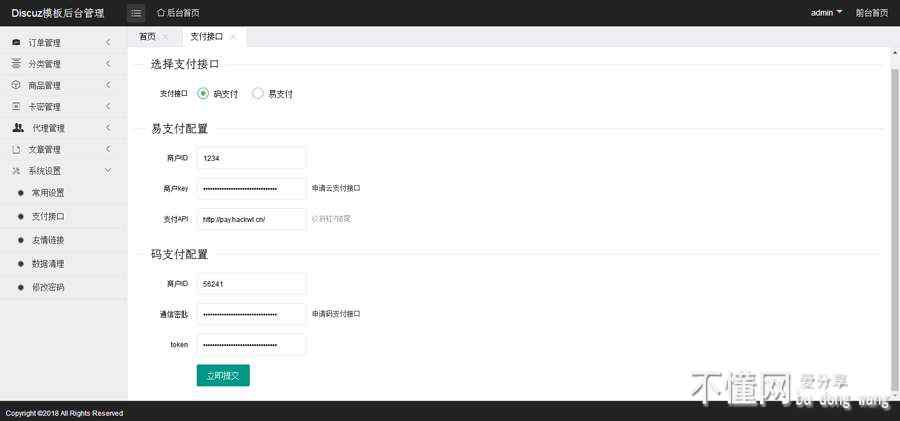Click the 订单管理 sidebar icon
Image resolution: width=900 pixels, height=421 pixels.
16,43
